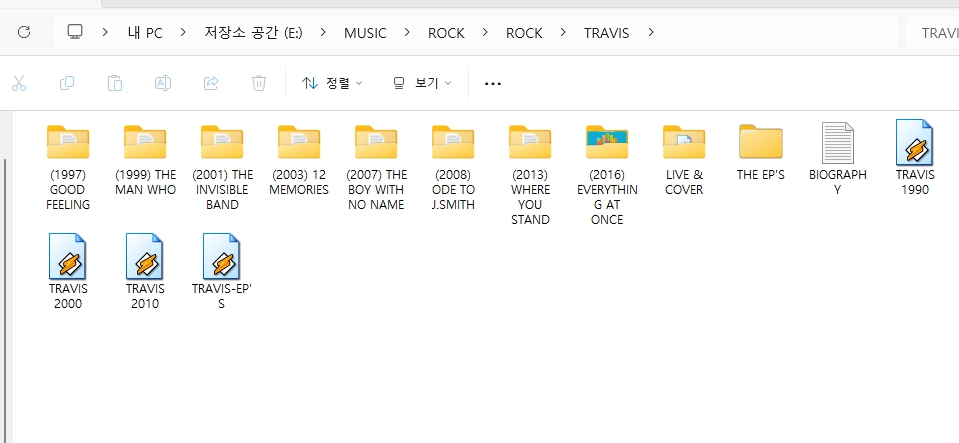
Task: Click the "LIVE & COVER" folder name
Action: point(684,182)
